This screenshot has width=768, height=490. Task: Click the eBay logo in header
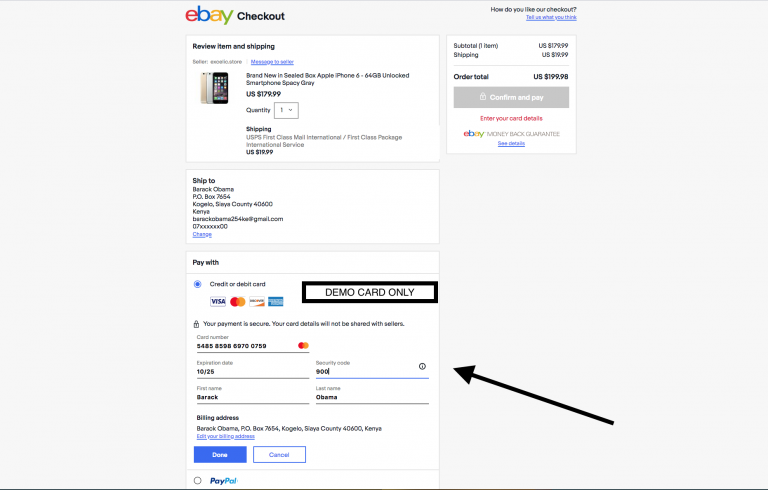tap(209, 15)
